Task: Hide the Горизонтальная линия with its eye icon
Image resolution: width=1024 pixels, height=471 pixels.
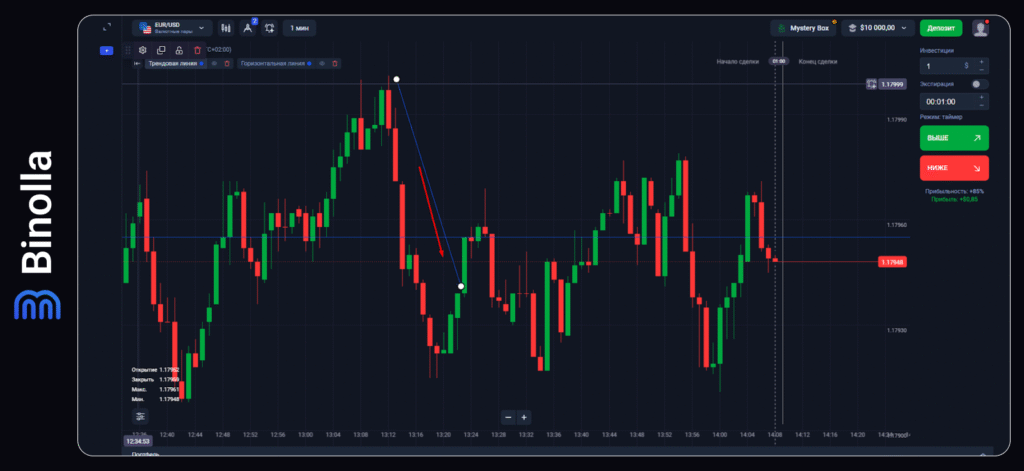Action: [x=322, y=64]
